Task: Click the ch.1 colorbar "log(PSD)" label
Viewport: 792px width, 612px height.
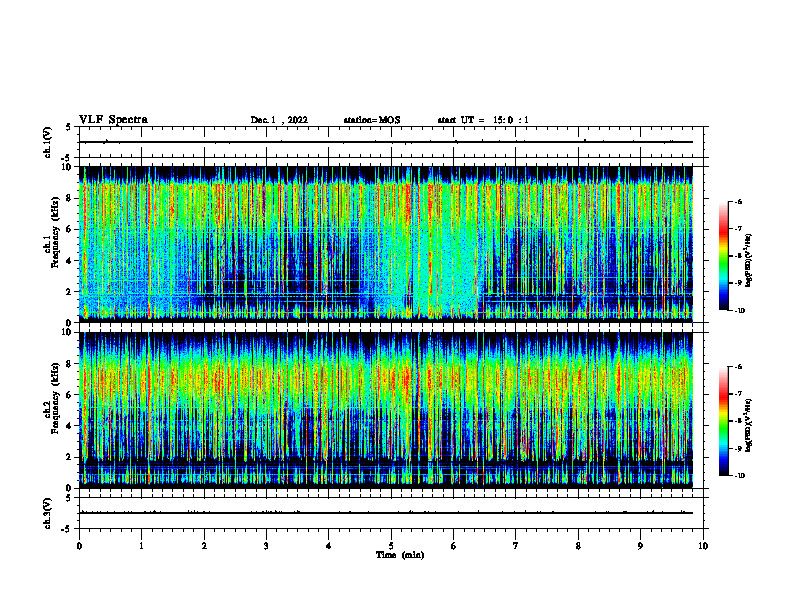Action: click(750, 260)
